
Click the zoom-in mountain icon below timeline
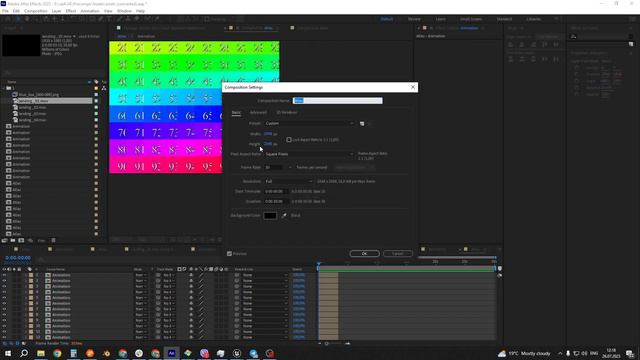pos(348,344)
